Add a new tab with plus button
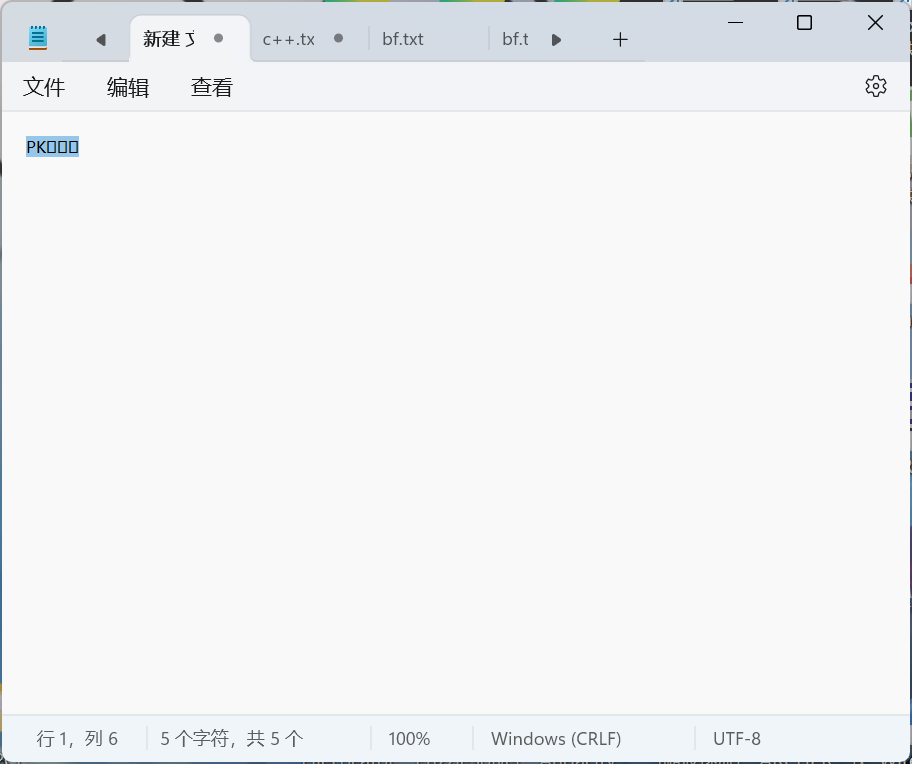 pyautogui.click(x=620, y=39)
